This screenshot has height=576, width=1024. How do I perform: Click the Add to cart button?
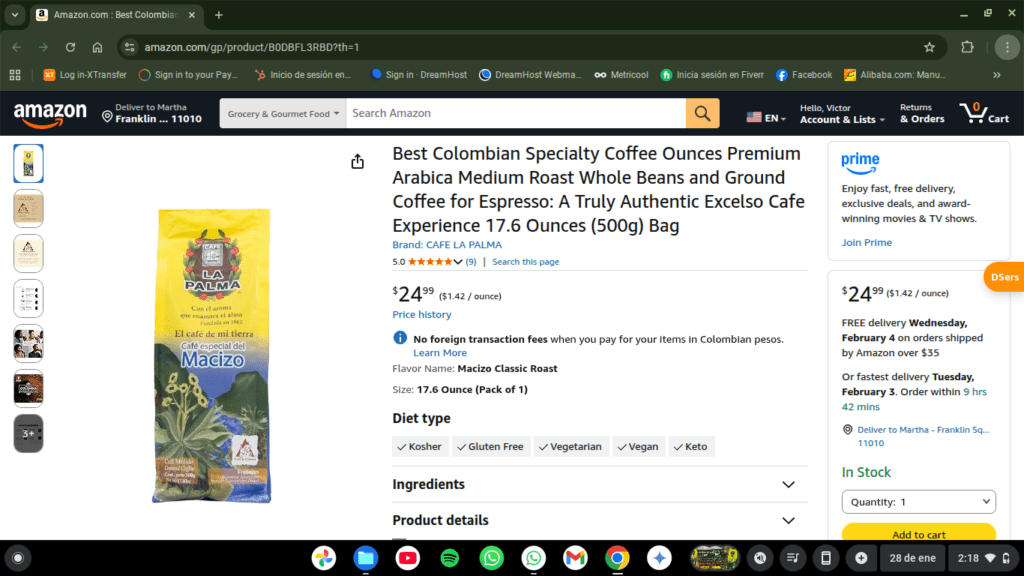(918, 534)
